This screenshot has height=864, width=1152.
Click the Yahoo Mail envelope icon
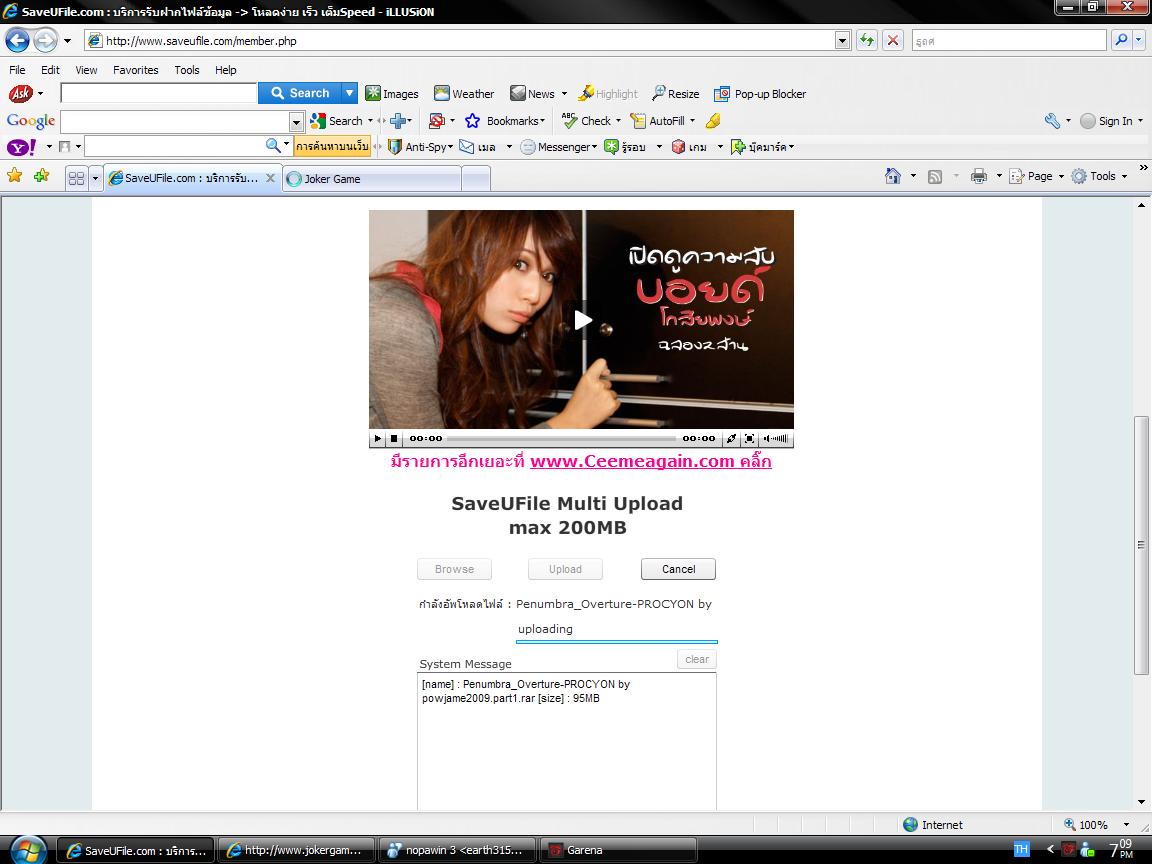467,146
